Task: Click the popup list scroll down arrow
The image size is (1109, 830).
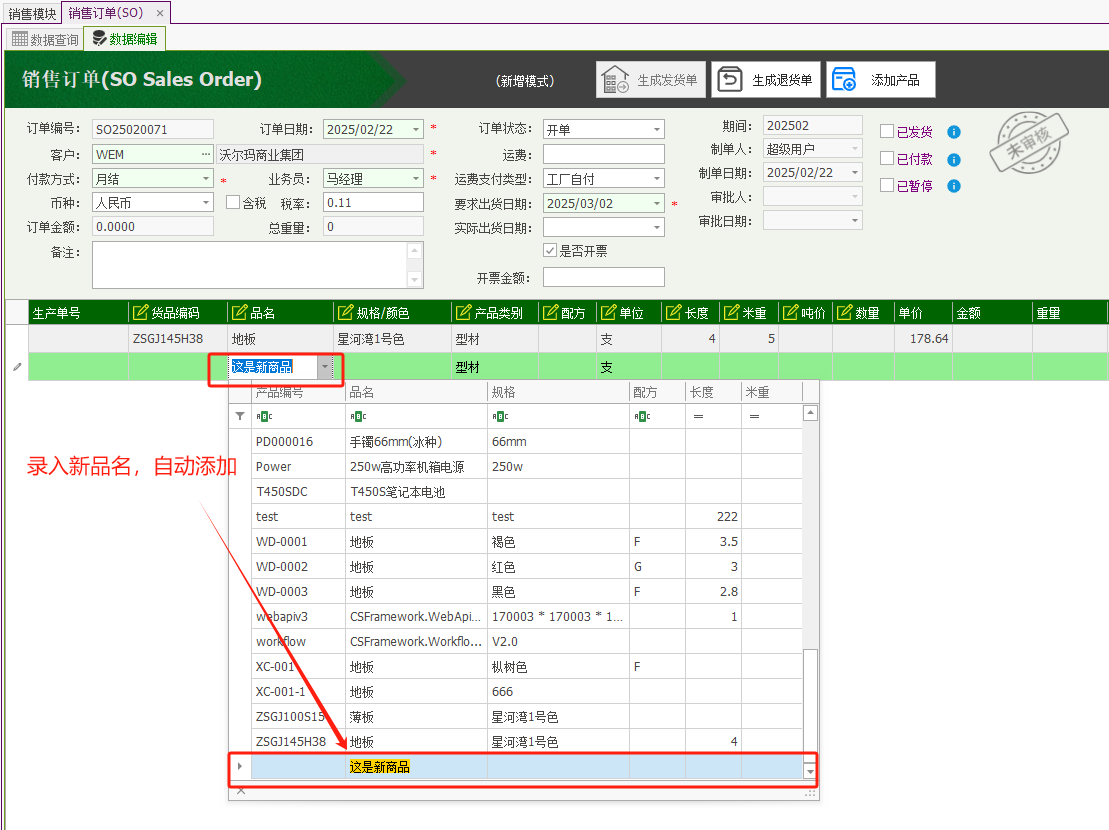Action: [x=811, y=772]
